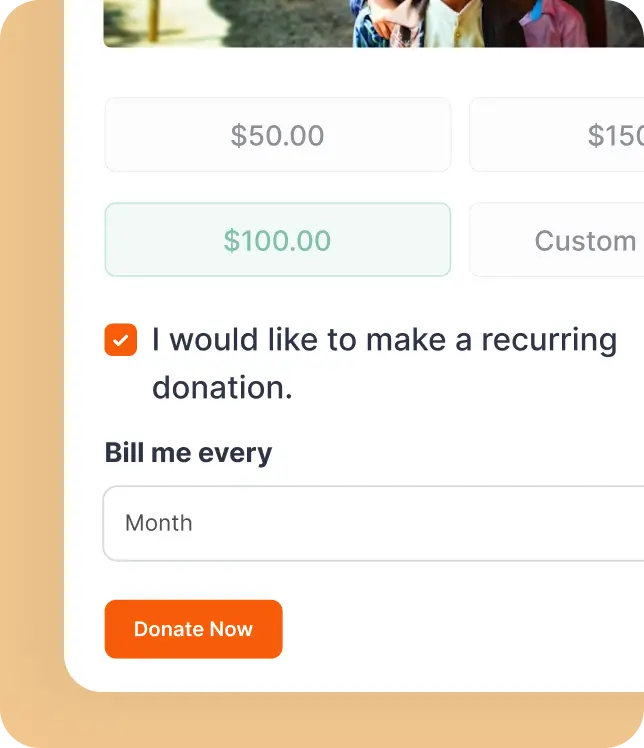Uncheck the recurring donation checkbox
The image size is (644, 748).
pyautogui.click(x=121, y=340)
